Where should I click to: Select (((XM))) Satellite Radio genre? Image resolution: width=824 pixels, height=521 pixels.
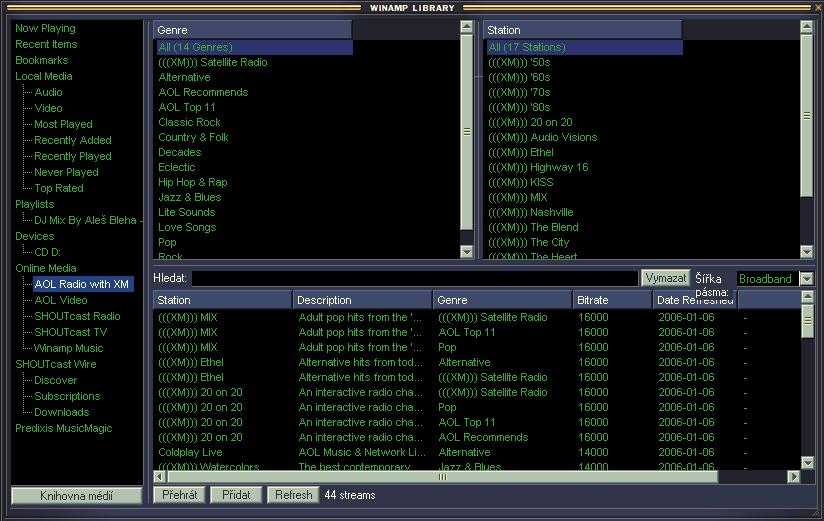click(213, 62)
